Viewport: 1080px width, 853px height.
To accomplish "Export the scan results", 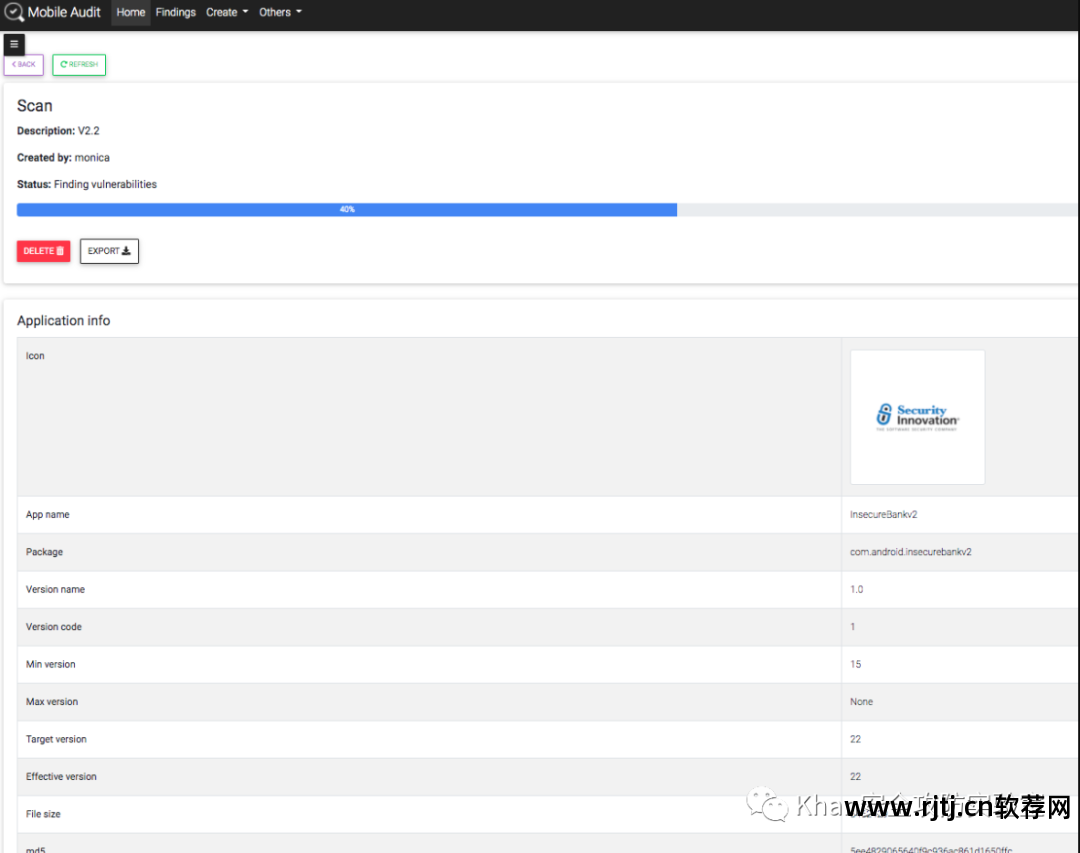I will coord(109,251).
